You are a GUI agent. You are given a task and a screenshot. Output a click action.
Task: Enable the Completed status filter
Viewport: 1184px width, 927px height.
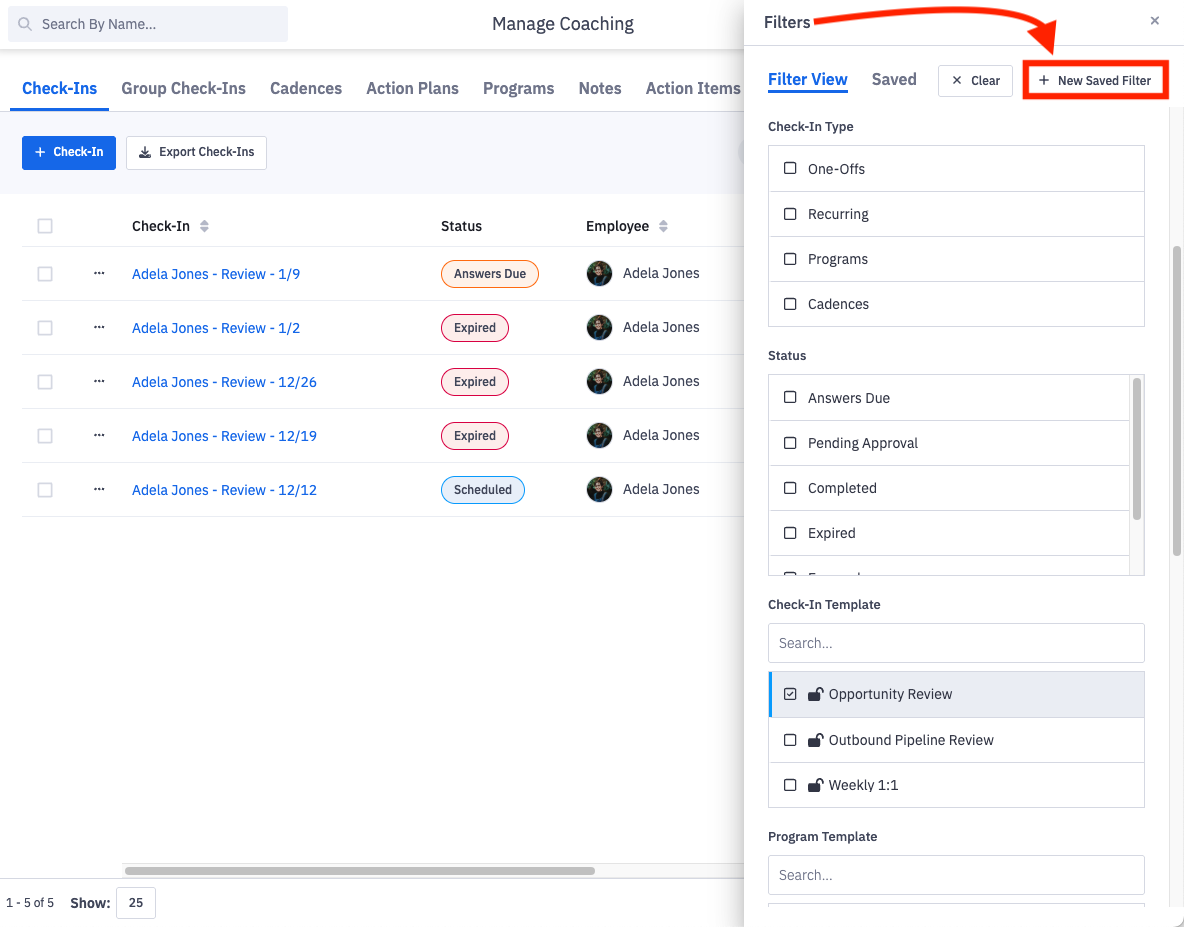[790, 488]
